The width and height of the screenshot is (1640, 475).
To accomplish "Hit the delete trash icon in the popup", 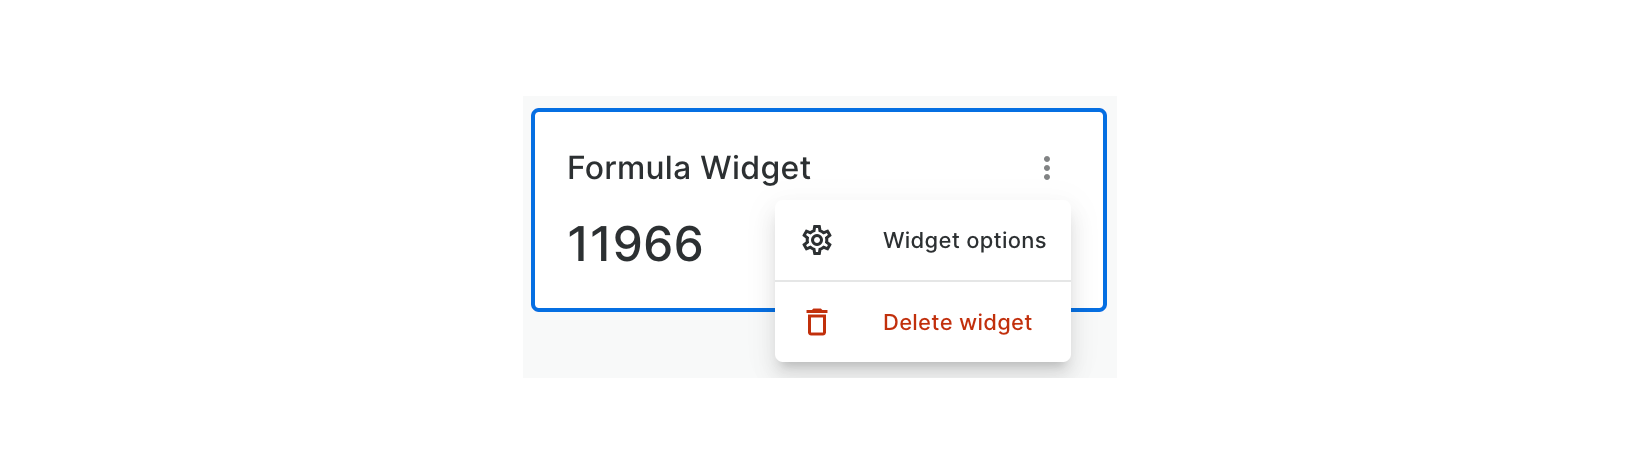I will 817,322.
